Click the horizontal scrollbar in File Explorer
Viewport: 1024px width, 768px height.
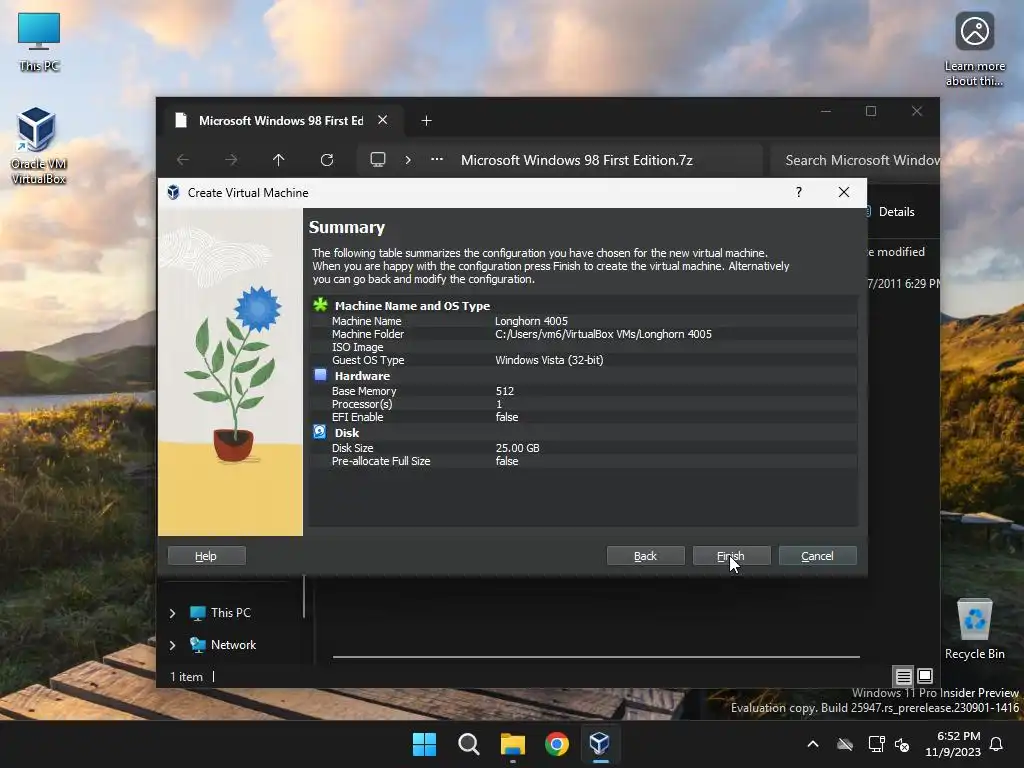pyautogui.click(x=596, y=656)
